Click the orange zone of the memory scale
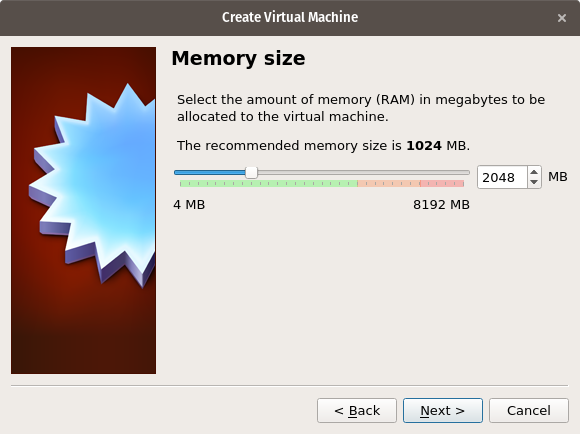The image size is (580, 434). click(x=389, y=184)
